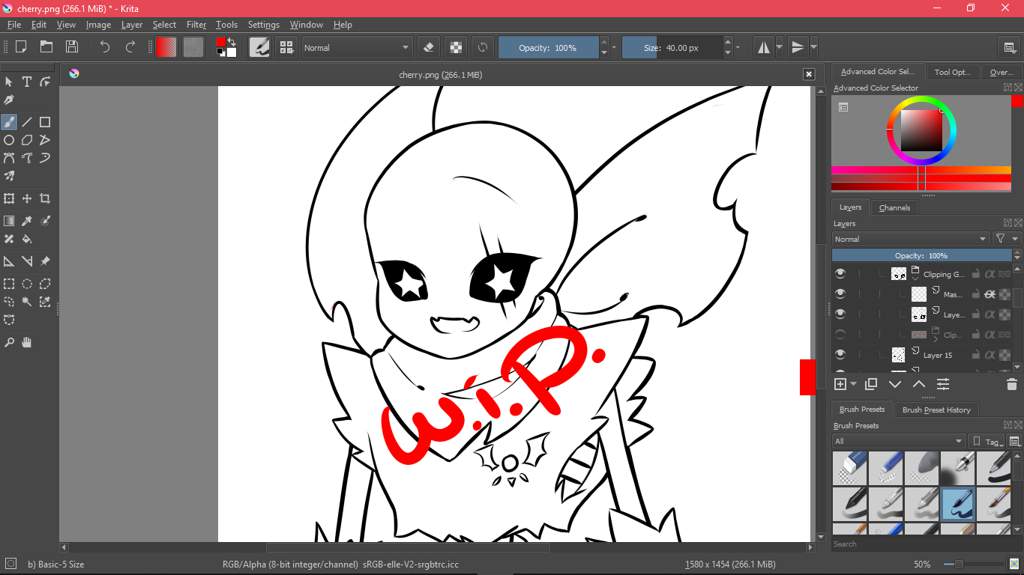1024x575 pixels.
Task: Select the Crop tool
Action: point(45,199)
